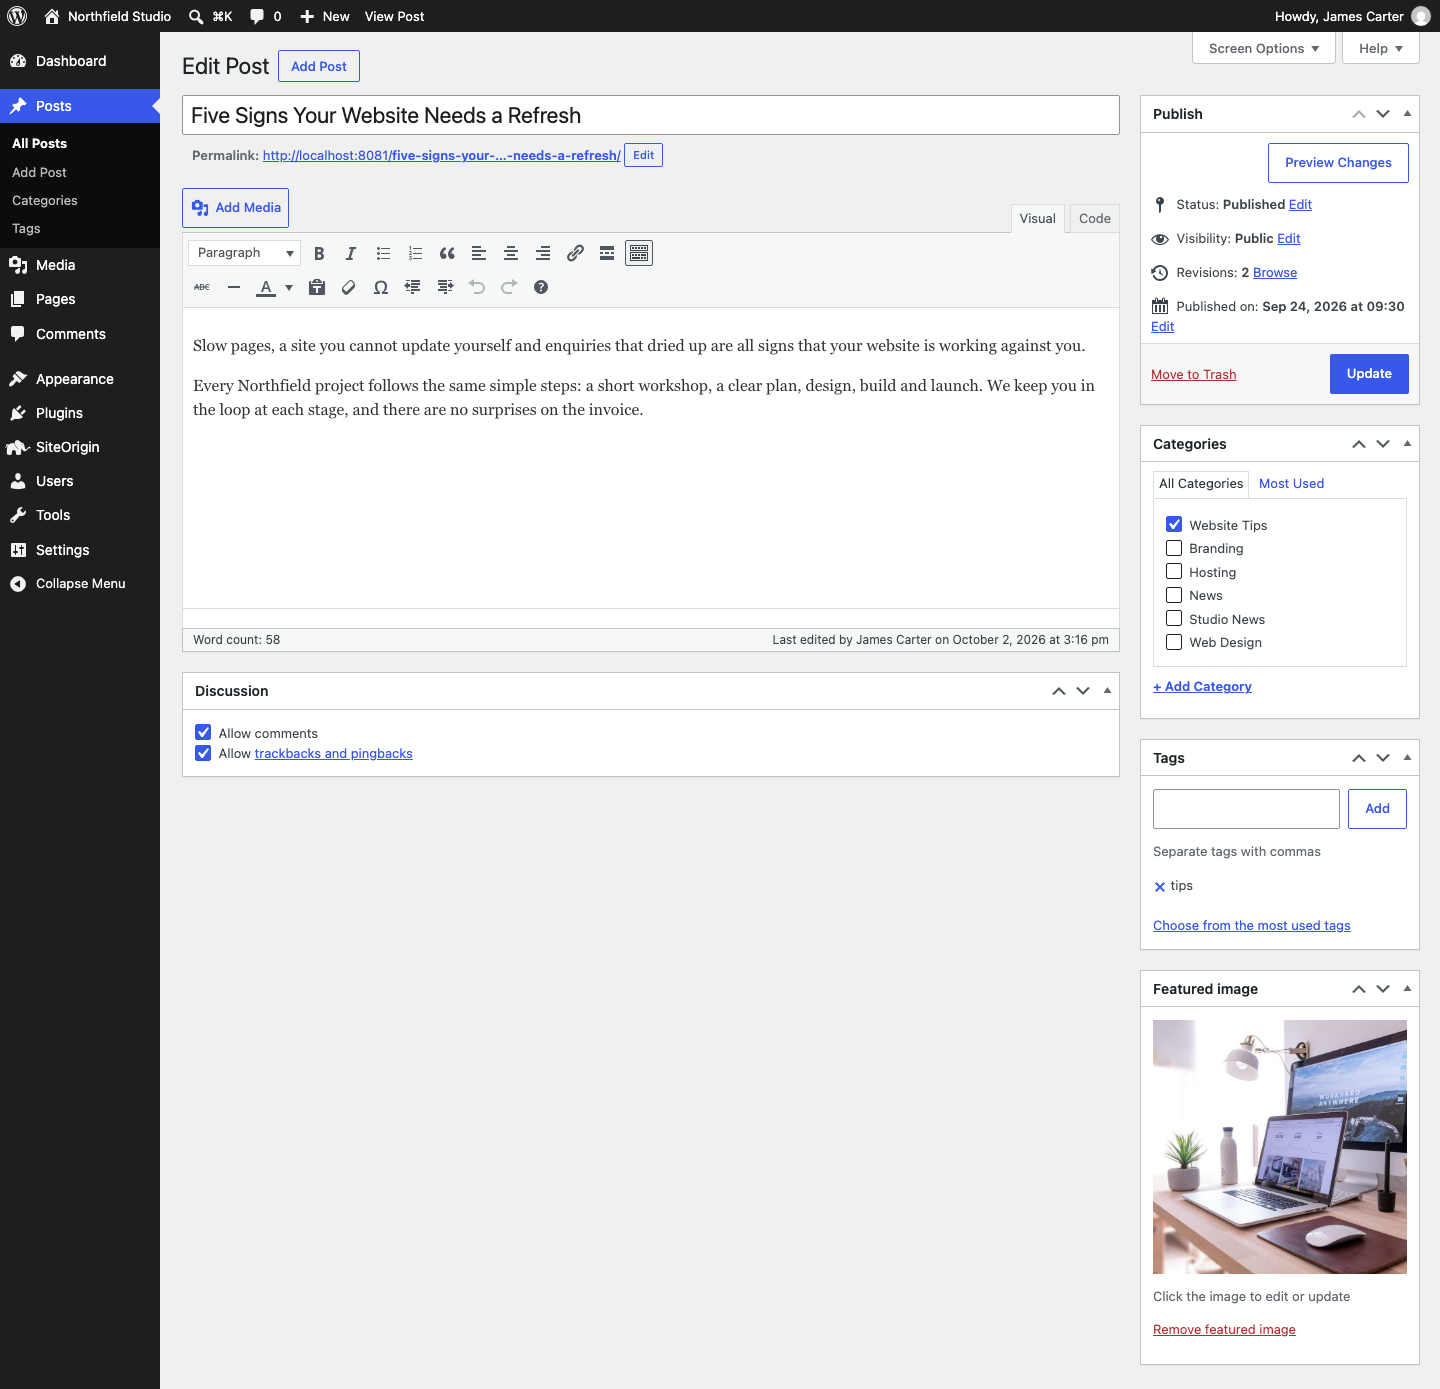Decrease paragraph indent
Image resolution: width=1440 pixels, height=1389 pixels.
click(413, 287)
